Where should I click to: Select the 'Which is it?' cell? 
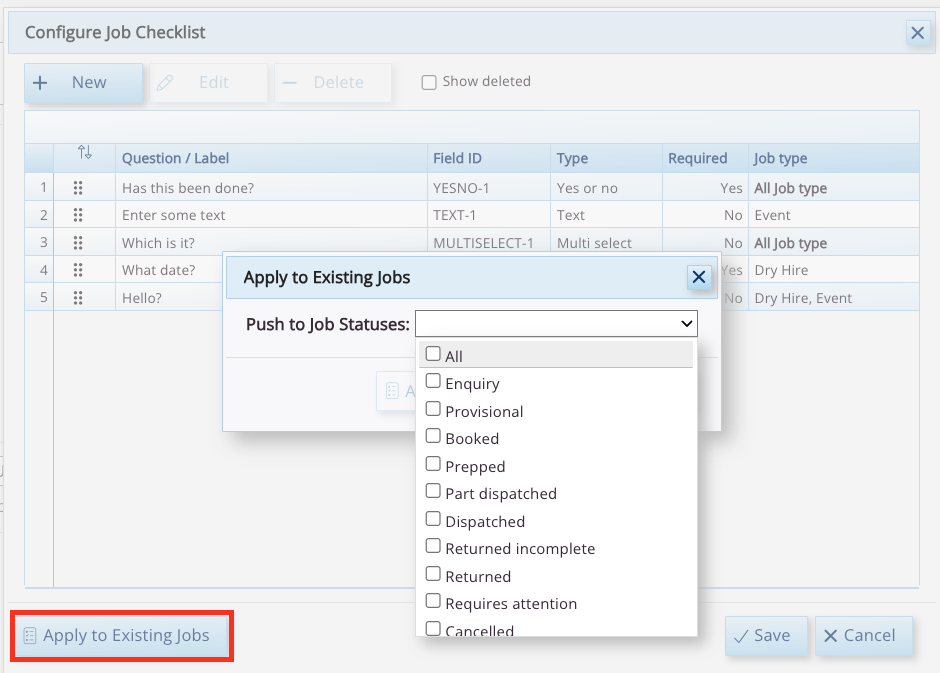point(271,242)
